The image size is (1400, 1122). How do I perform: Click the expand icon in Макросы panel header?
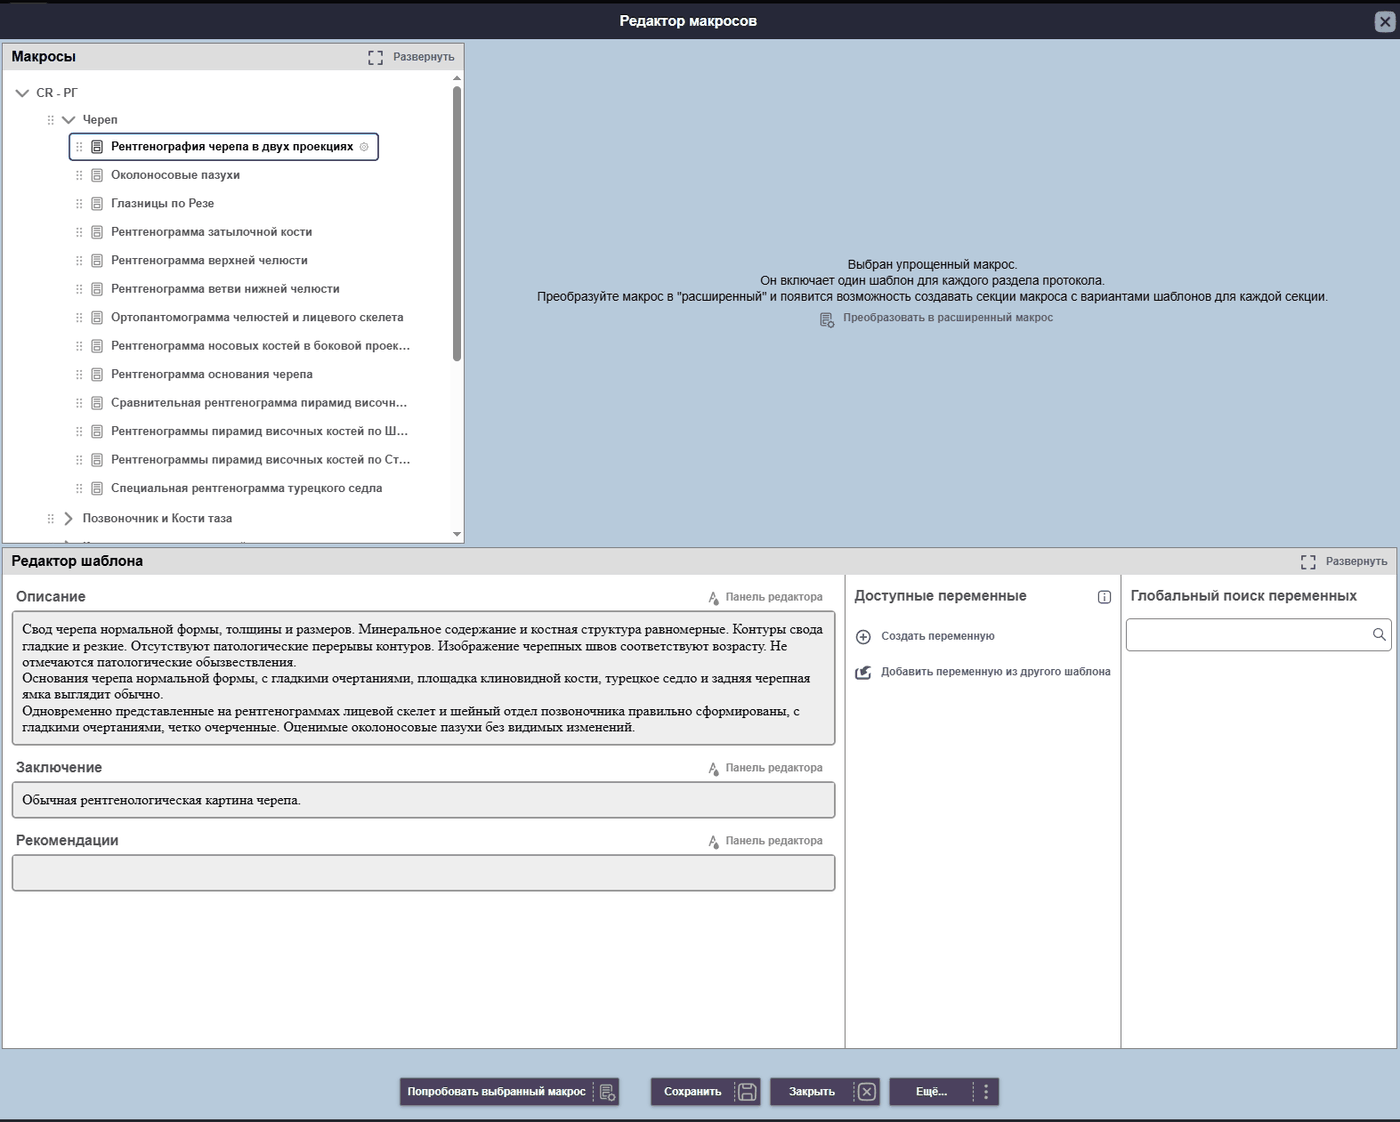376,57
